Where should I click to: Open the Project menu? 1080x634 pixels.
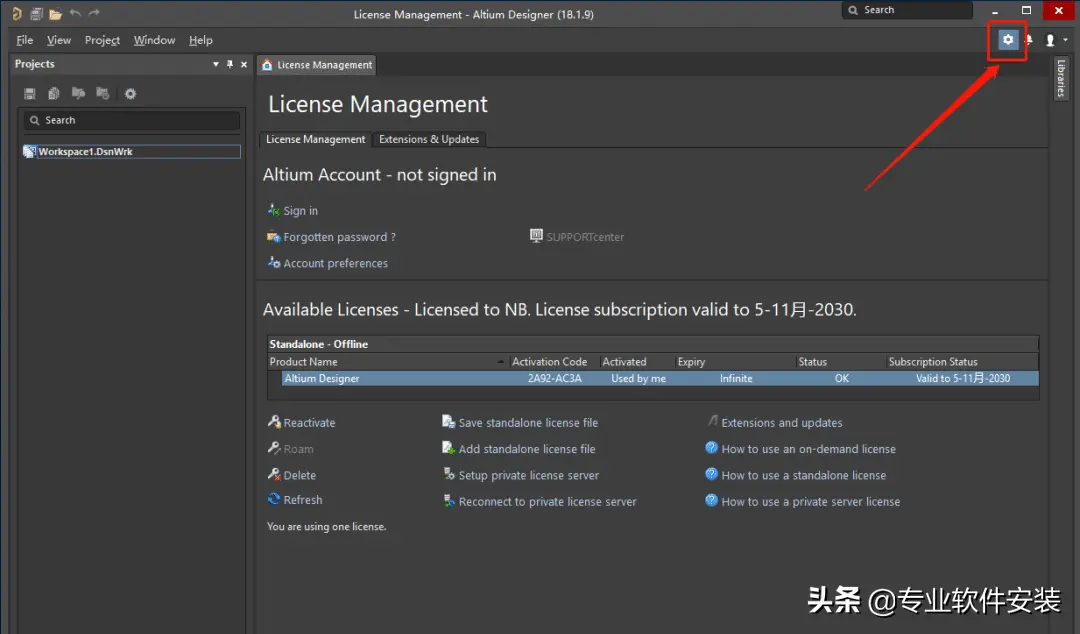[x=102, y=40]
